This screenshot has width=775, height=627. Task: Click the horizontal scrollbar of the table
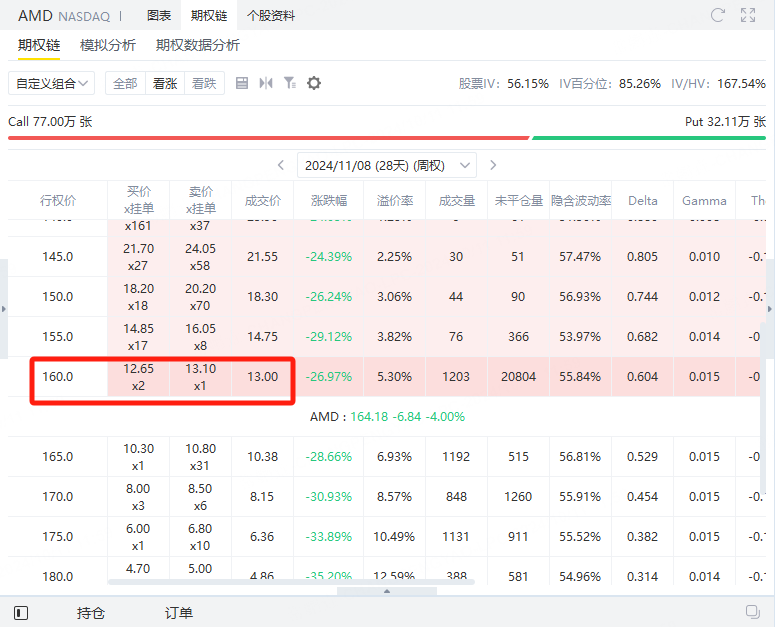291,582
